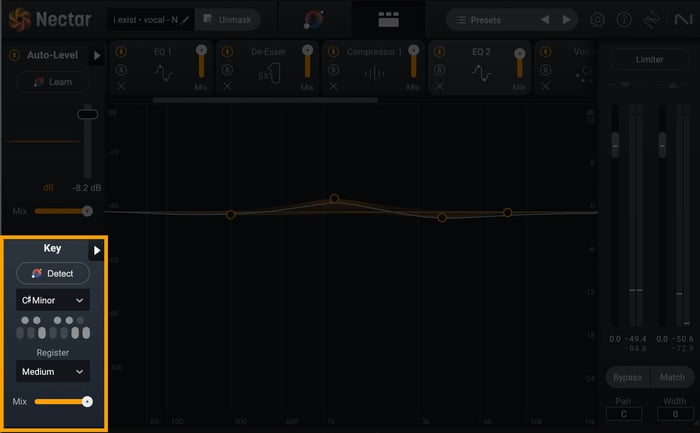This screenshot has width=700, height=433.
Task: Go to the previous preset with the left arrow
Action: [545, 20]
